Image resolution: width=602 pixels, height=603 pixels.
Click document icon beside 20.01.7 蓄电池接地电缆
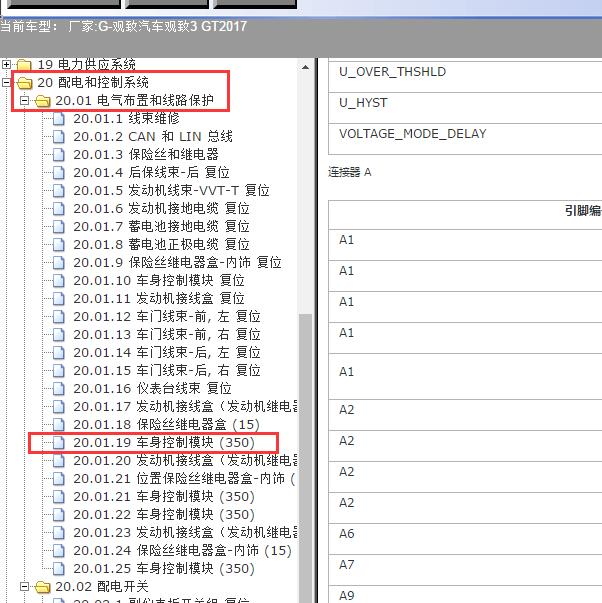click(58, 227)
